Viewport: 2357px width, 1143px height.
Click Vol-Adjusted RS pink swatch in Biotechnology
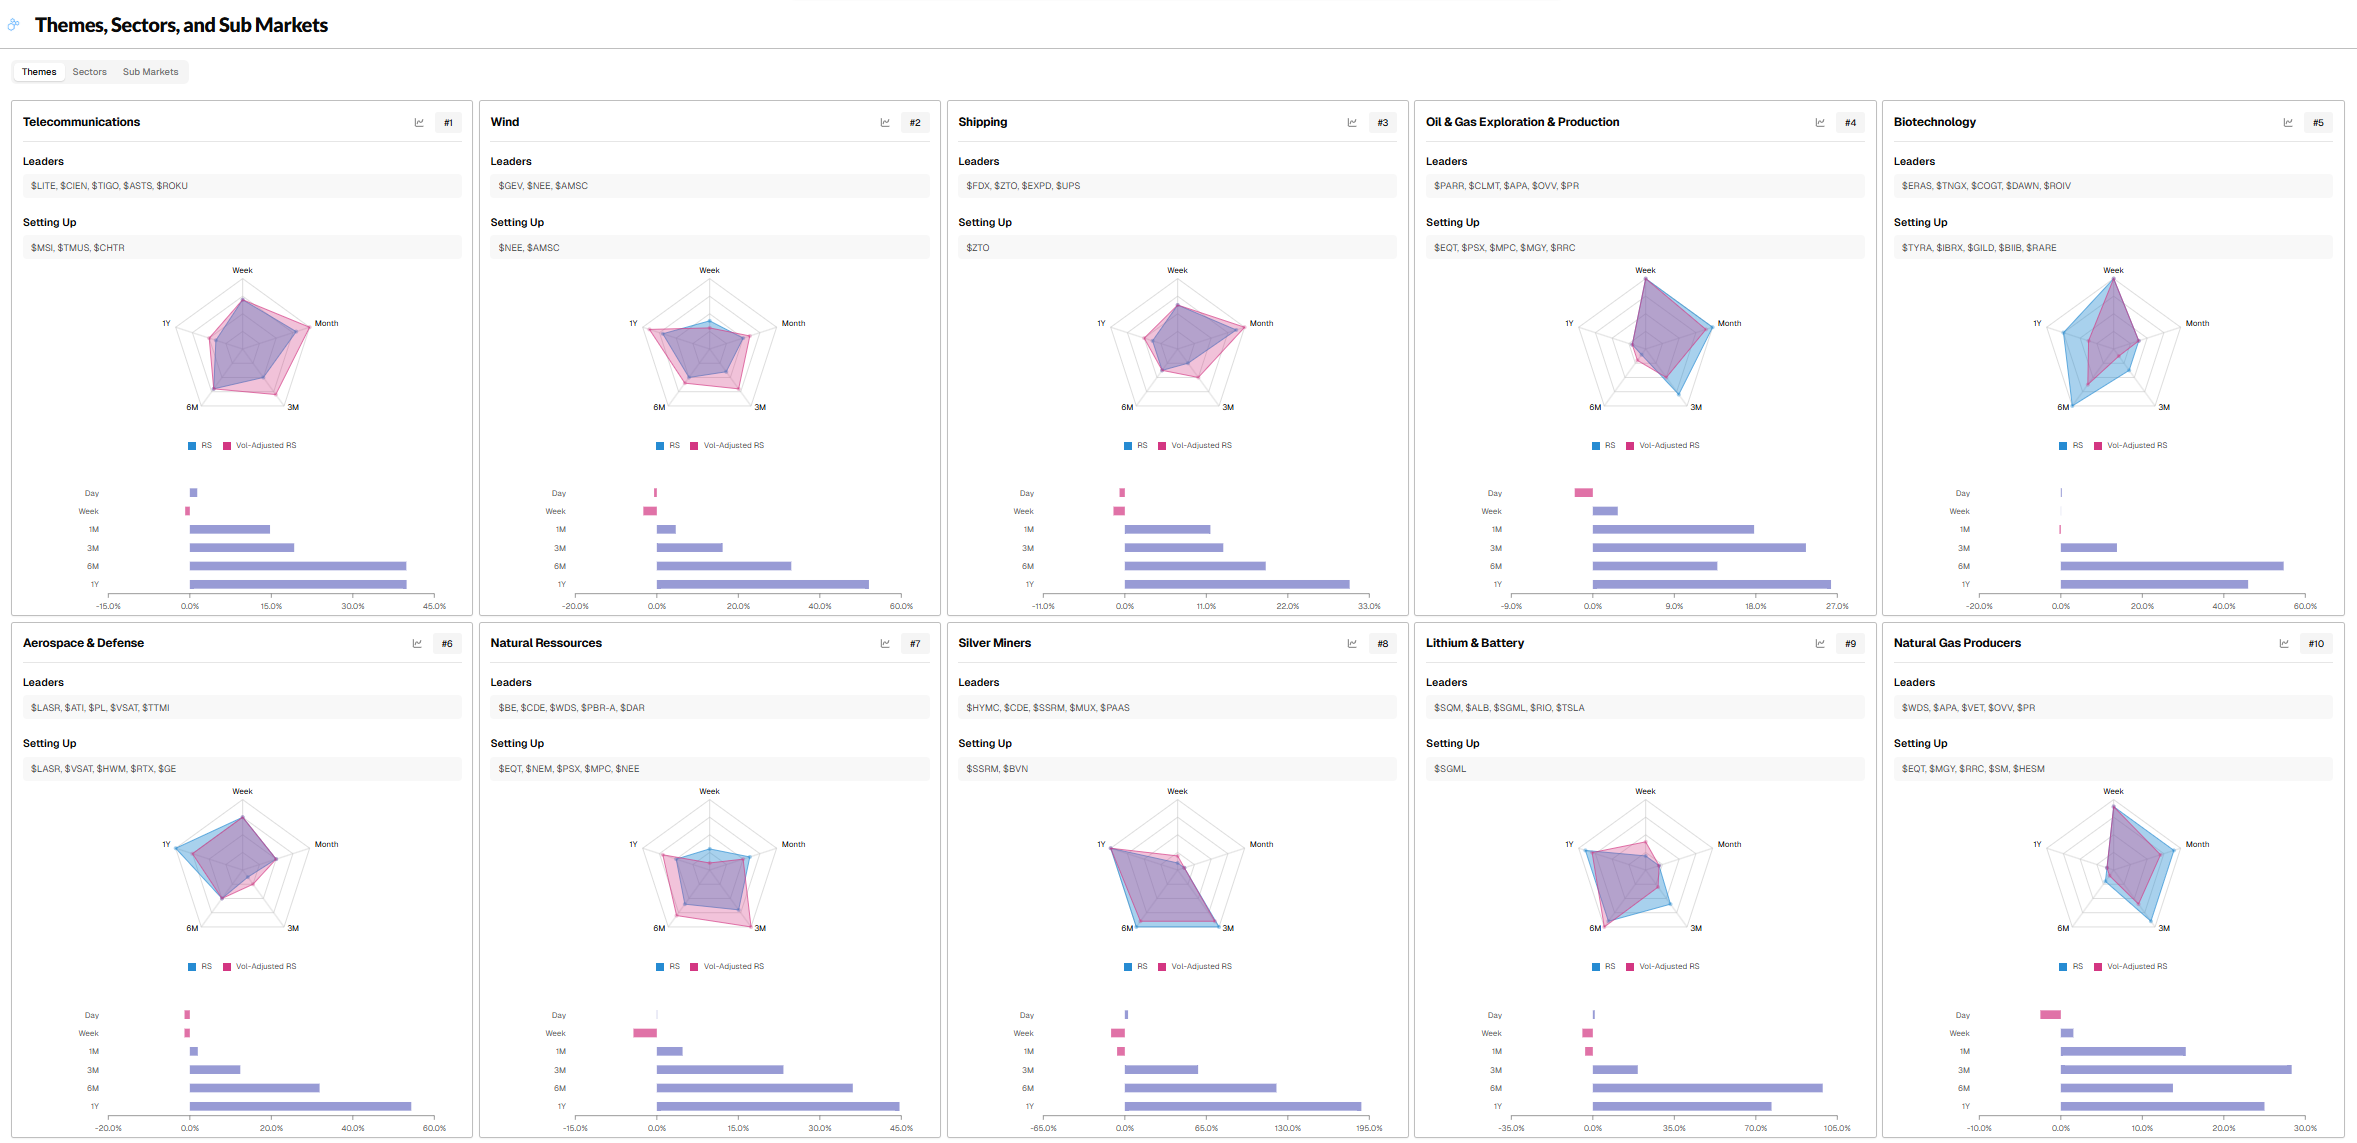point(2098,446)
